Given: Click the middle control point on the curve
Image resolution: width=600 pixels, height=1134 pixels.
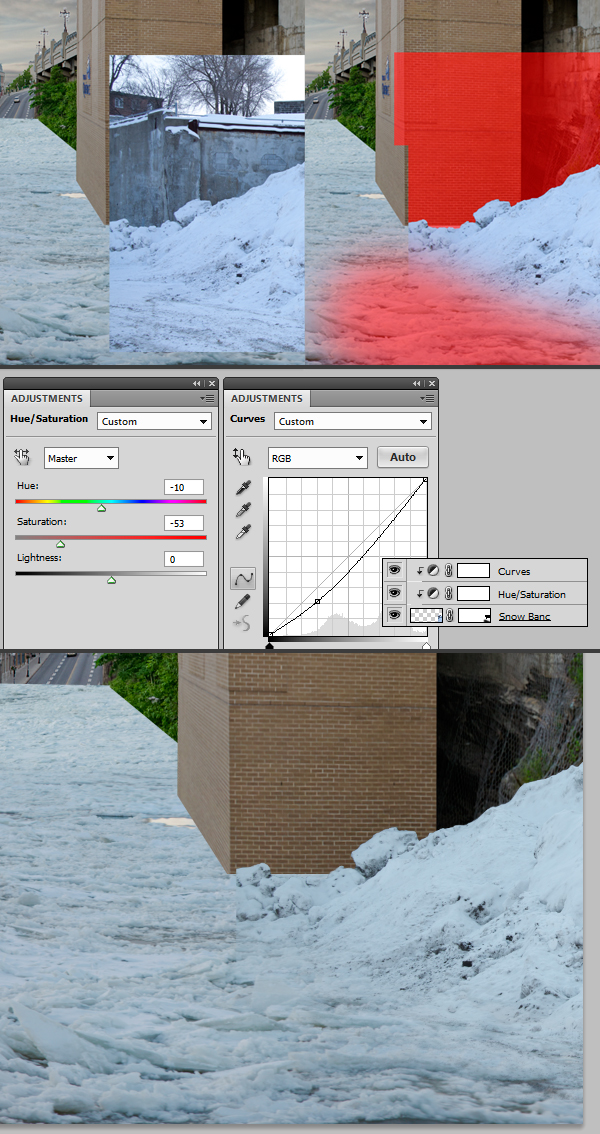Looking at the screenshot, I should (317, 601).
